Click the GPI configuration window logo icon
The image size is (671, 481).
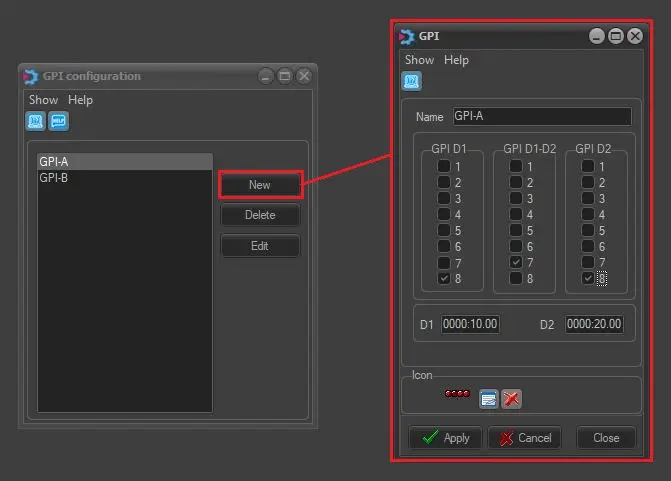tap(30, 76)
